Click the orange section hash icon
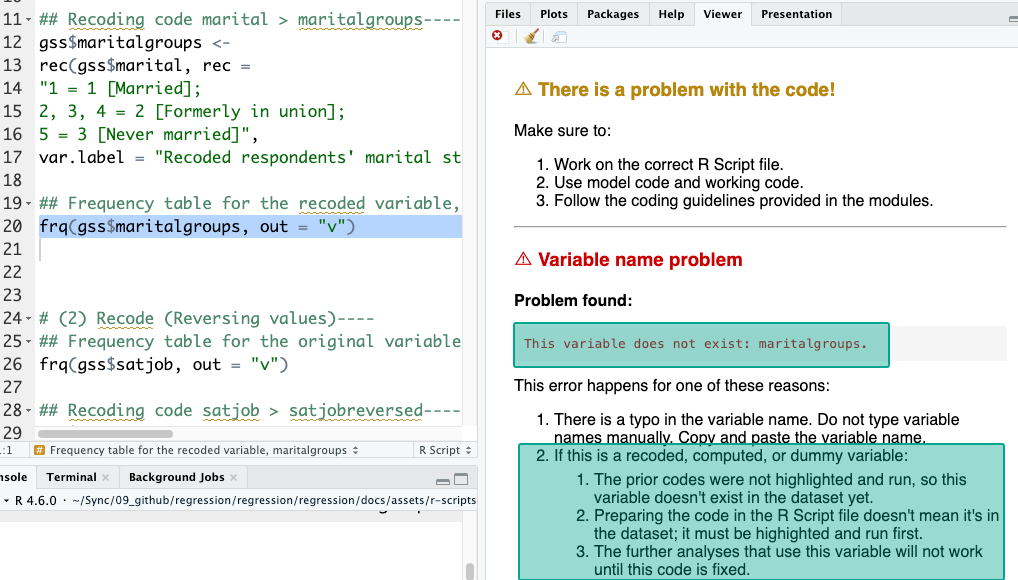Screen dimensions: 1018x580 point(39,450)
